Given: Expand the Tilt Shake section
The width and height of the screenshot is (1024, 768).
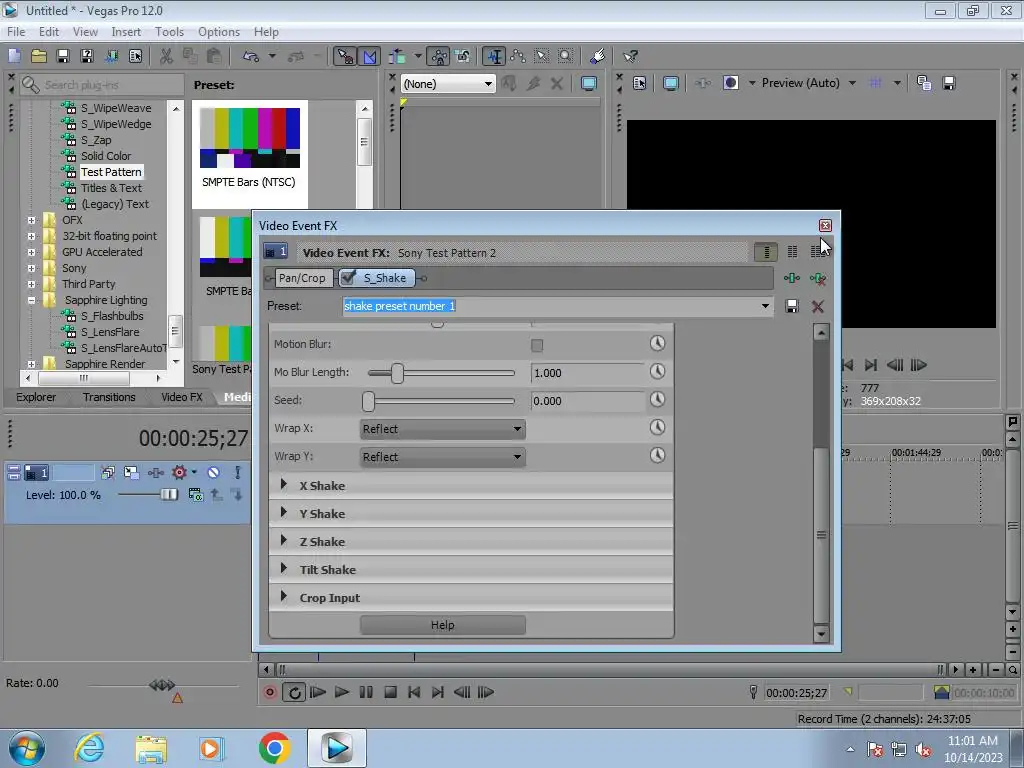Looking at the screenshot, I should click(x=283, y=569).
